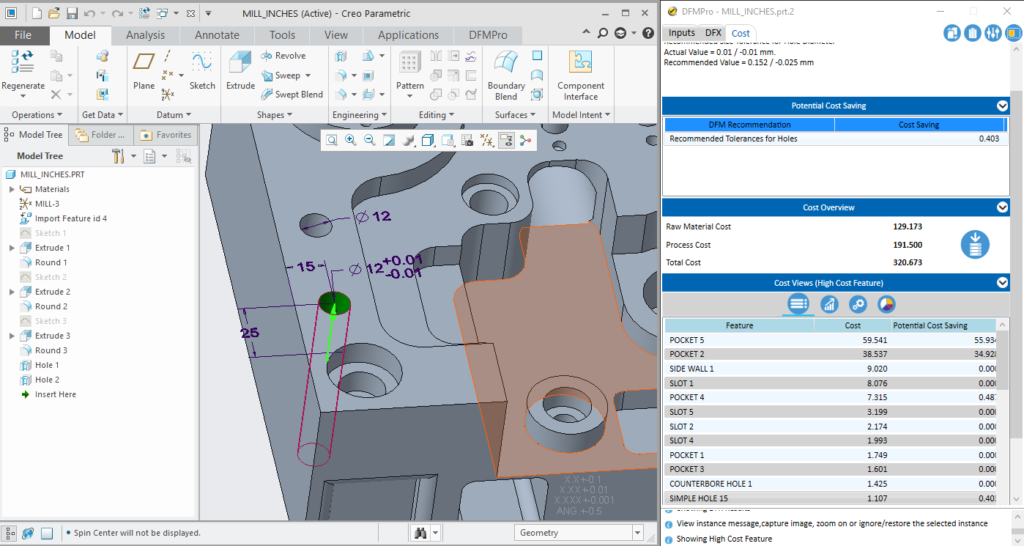Click the binoculars find icon in status bar

[420, 533]
